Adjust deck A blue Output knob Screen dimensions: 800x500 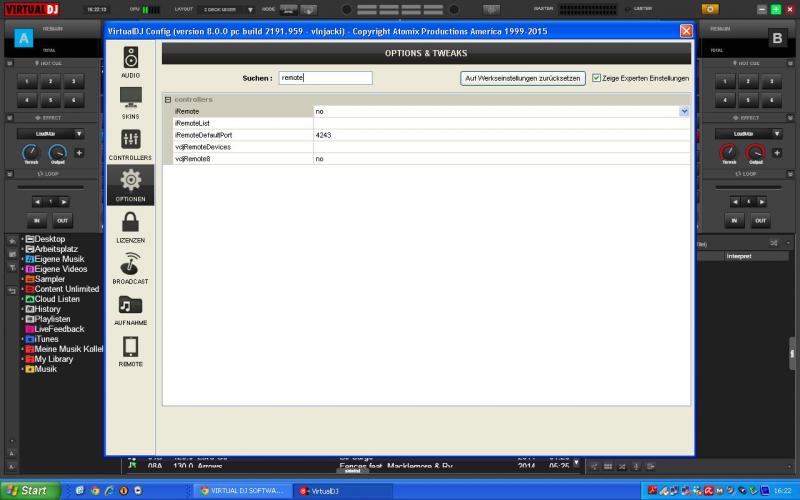pyautogui.click(x=57, y=152)
